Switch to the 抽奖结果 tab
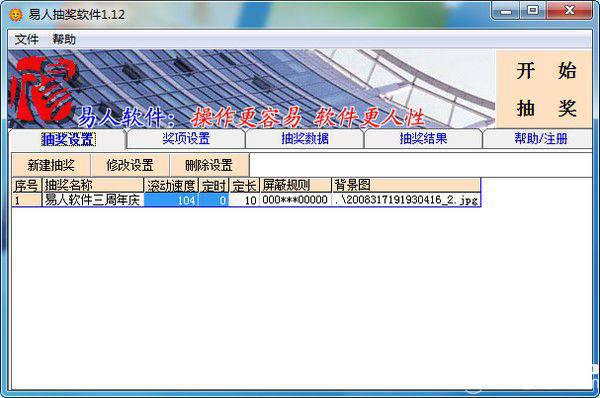 click(x=423, y=138)
